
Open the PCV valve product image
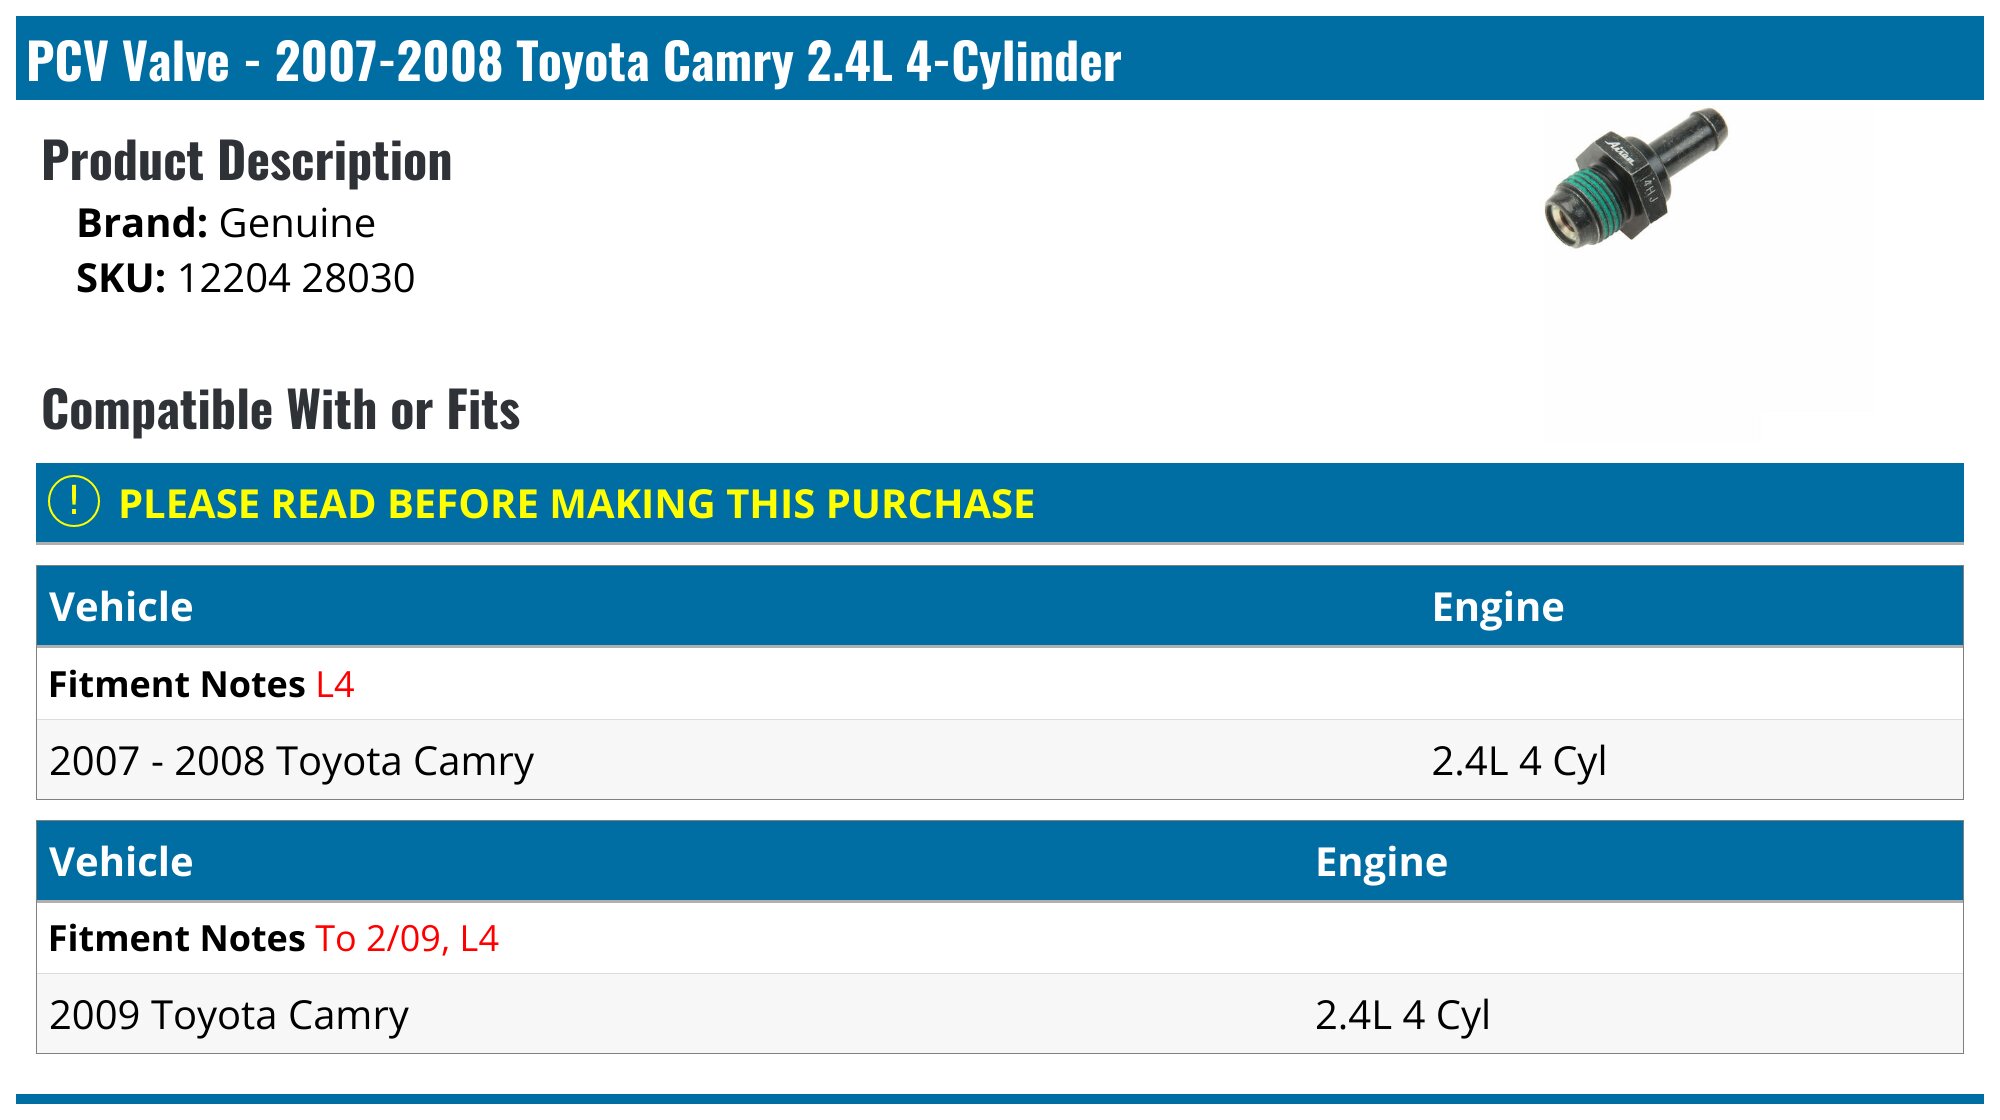click(1636, 180)
